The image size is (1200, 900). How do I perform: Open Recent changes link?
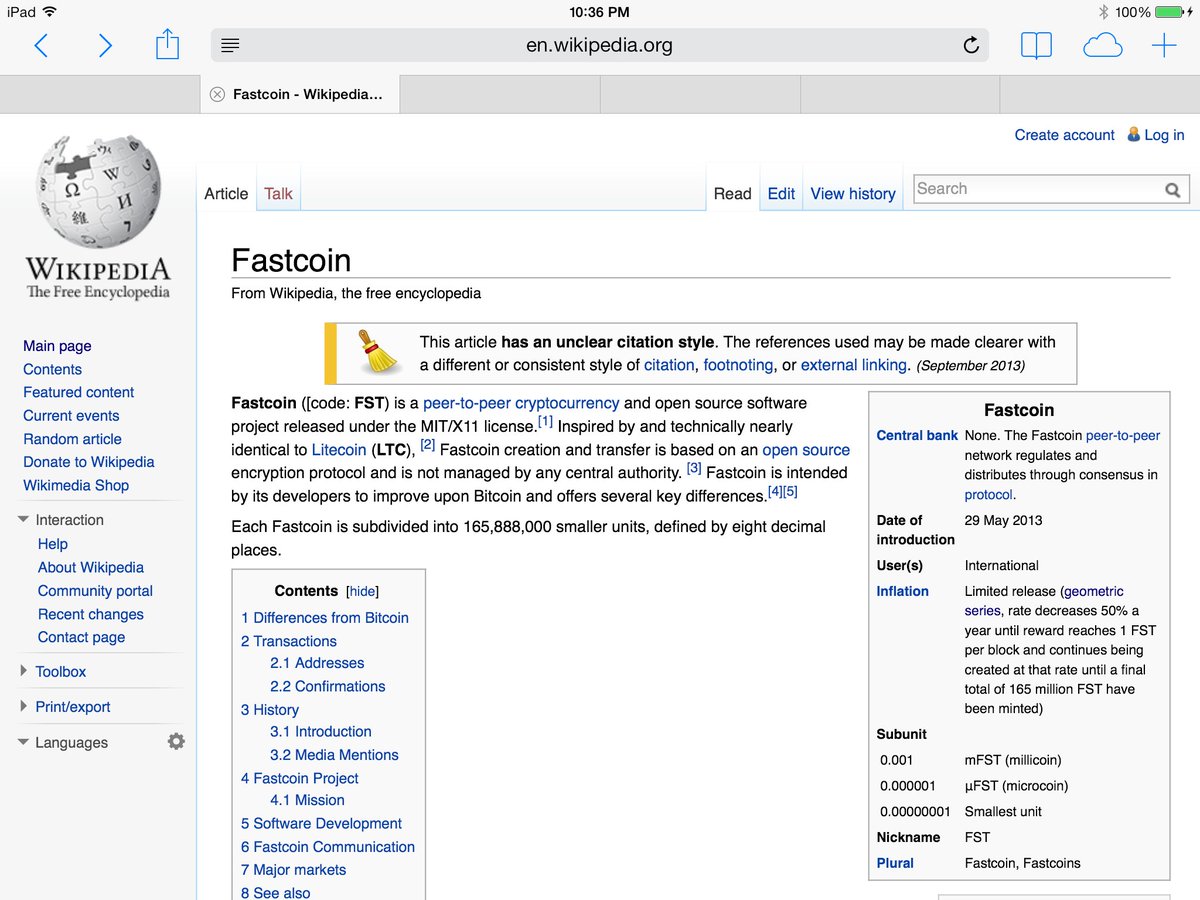point(91,614)
